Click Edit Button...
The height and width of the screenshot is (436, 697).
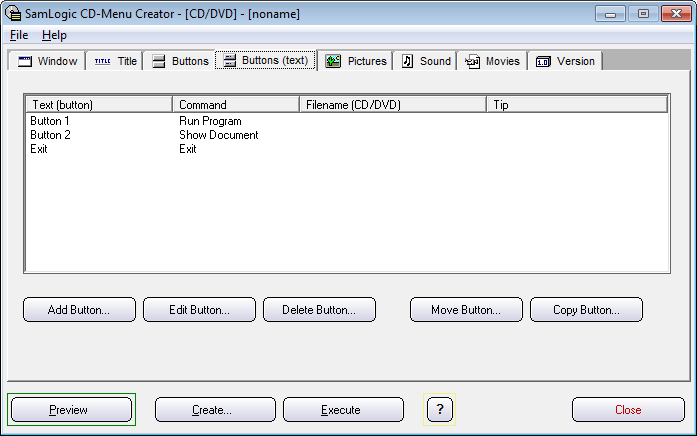point(199,310)
